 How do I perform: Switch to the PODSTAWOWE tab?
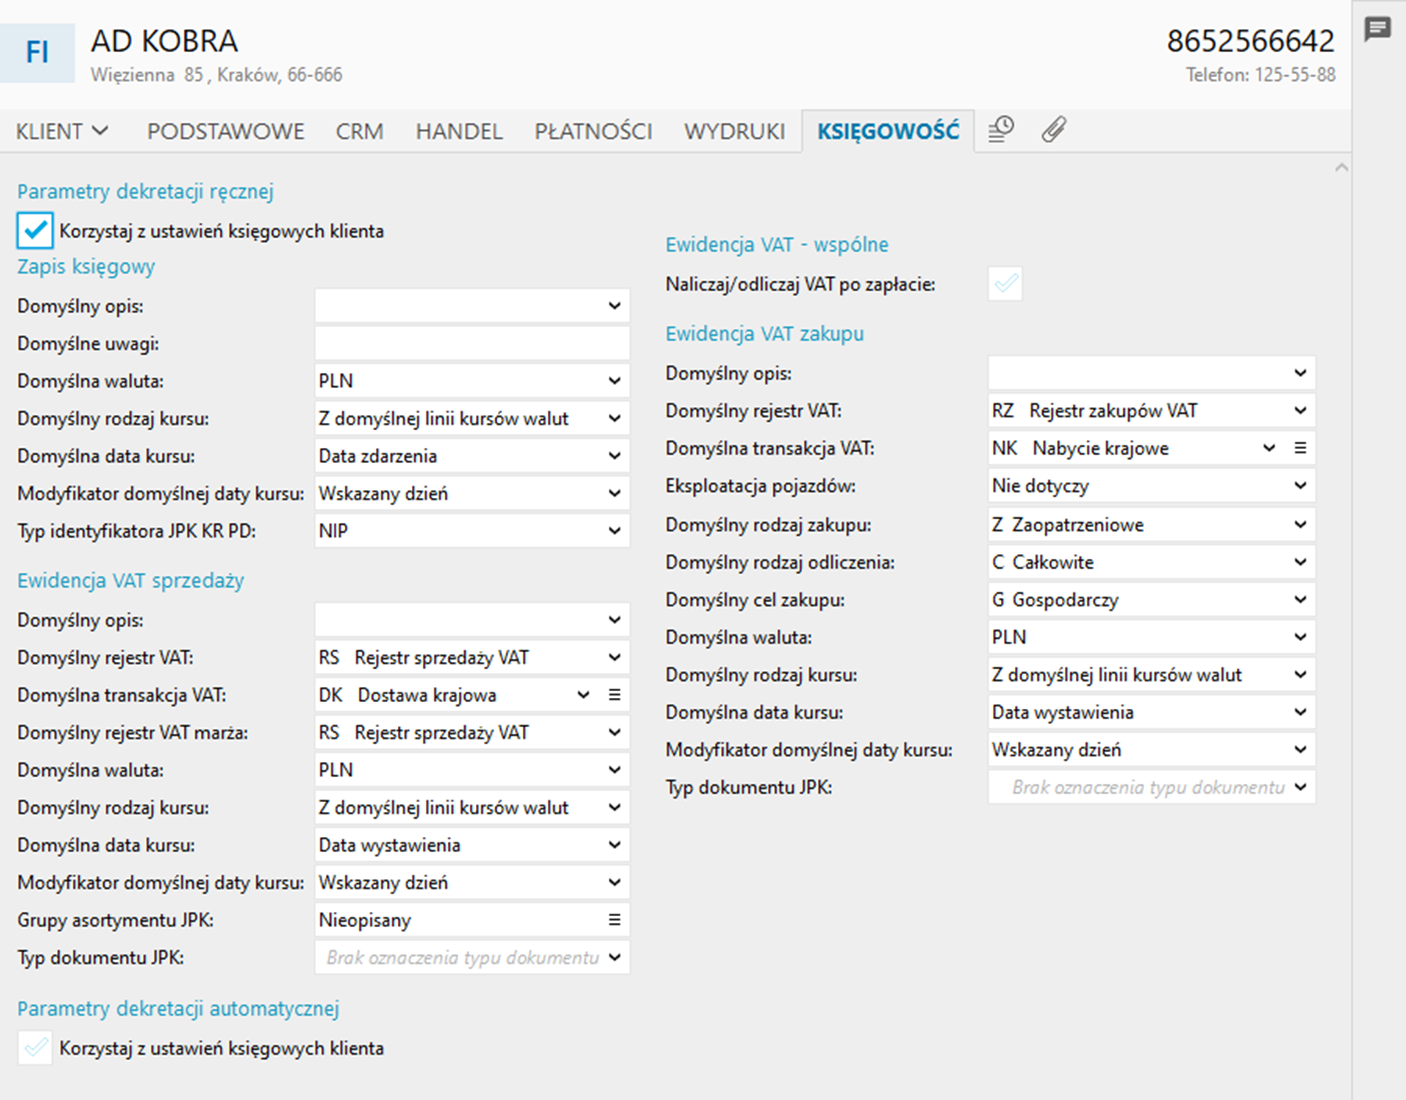pyautogui.click(x=226, y=131)
